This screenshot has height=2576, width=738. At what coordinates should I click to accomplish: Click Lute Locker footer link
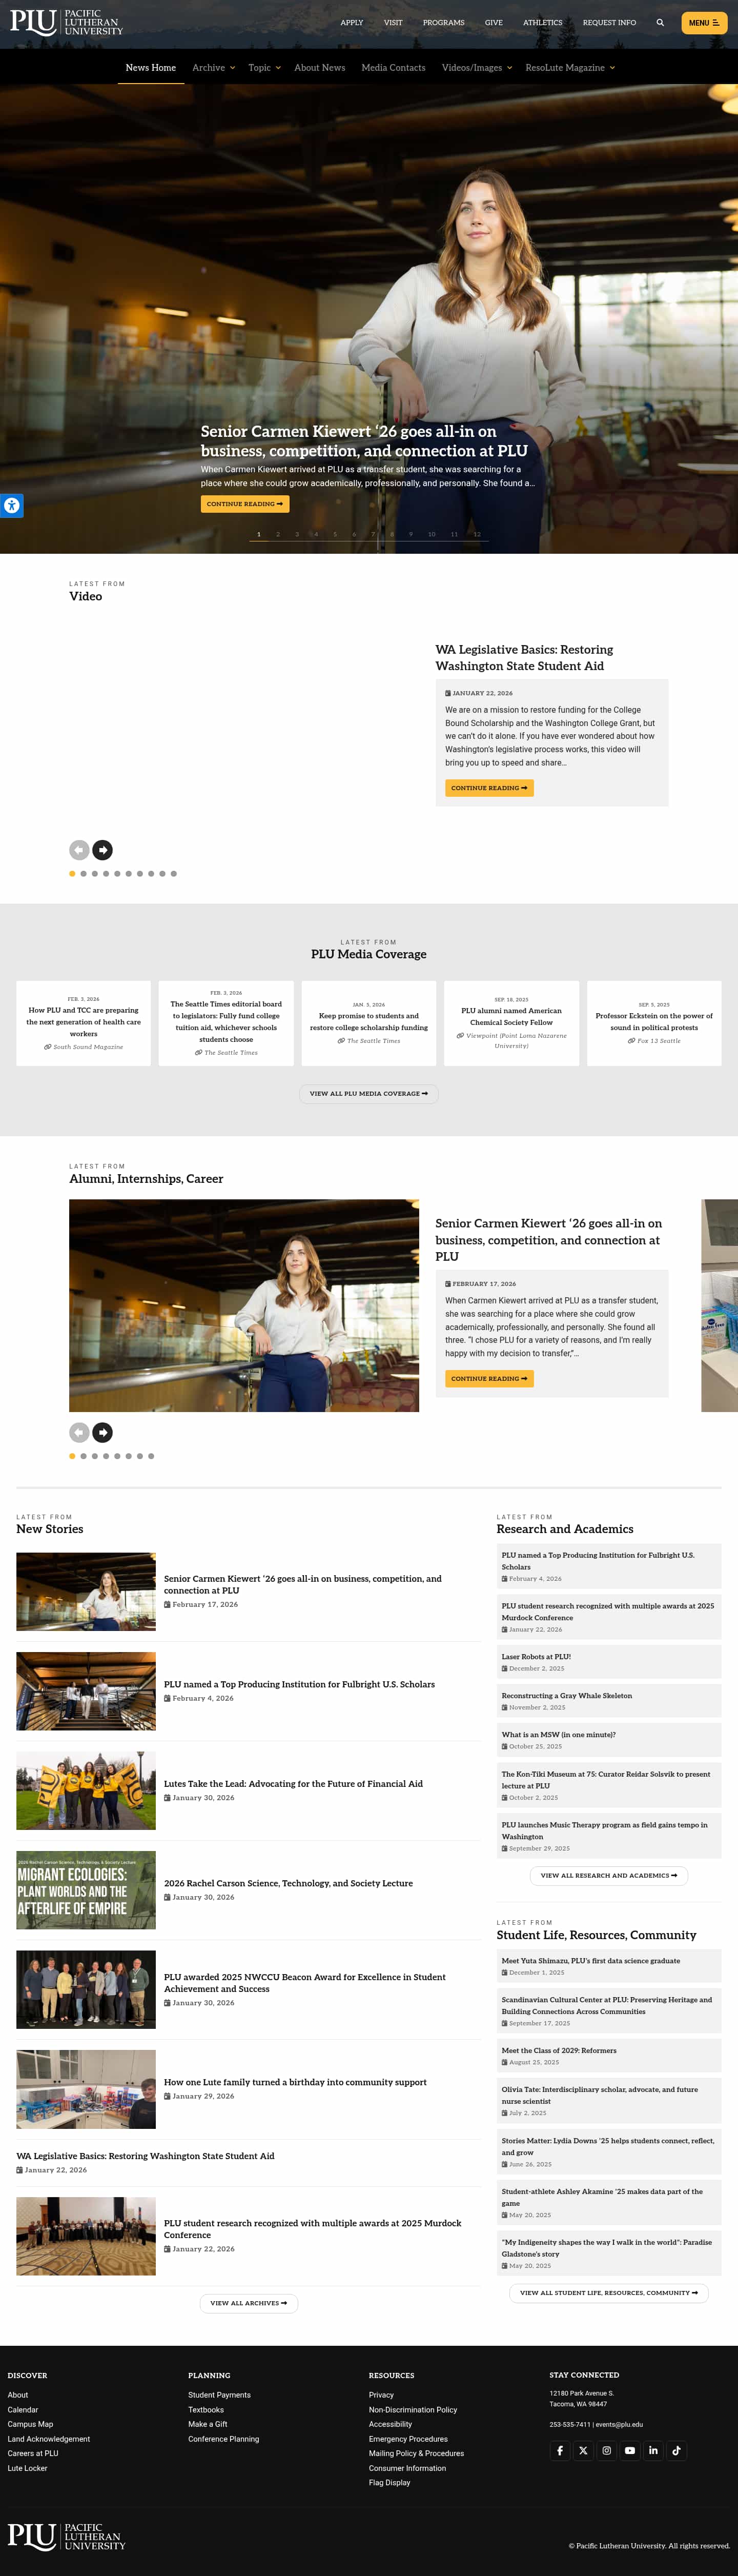(x=27, y=2468)
